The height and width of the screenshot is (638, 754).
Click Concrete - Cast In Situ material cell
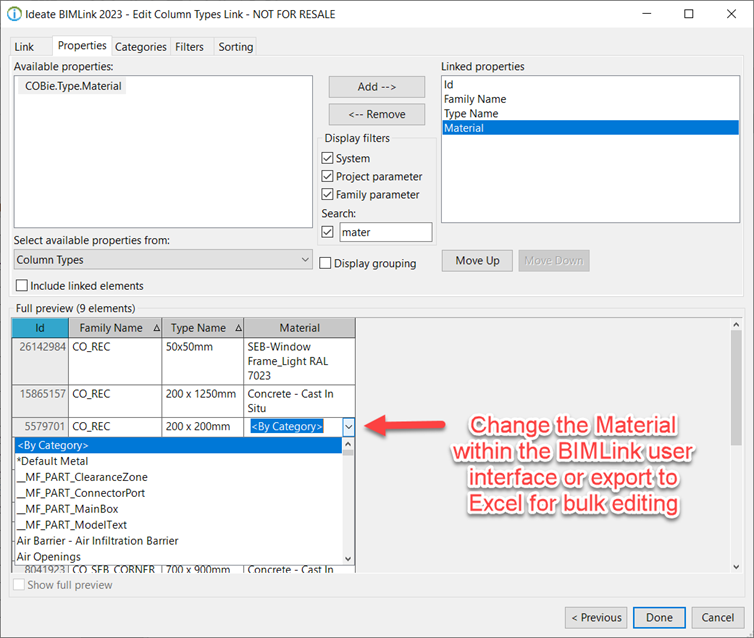[300, 401]
